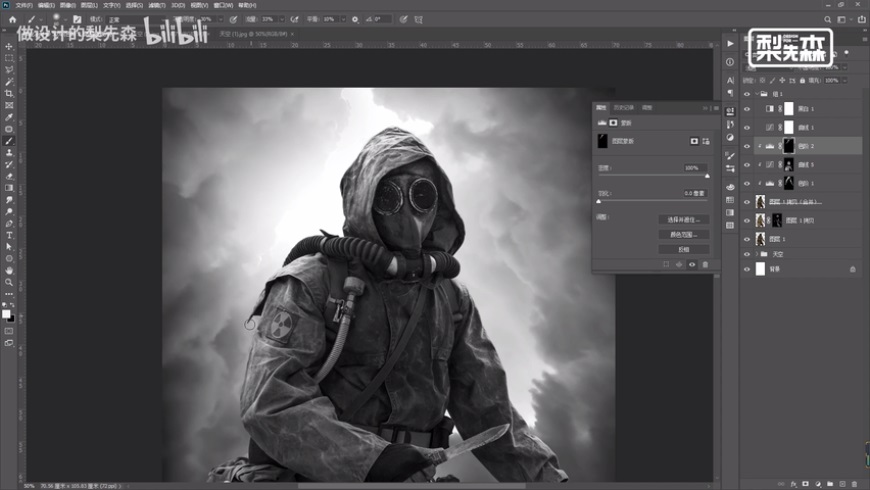Open the smoothing 10% dropdown
This screenshot has height=490, width=870.
pyautogui.click(x=343, y=19)
